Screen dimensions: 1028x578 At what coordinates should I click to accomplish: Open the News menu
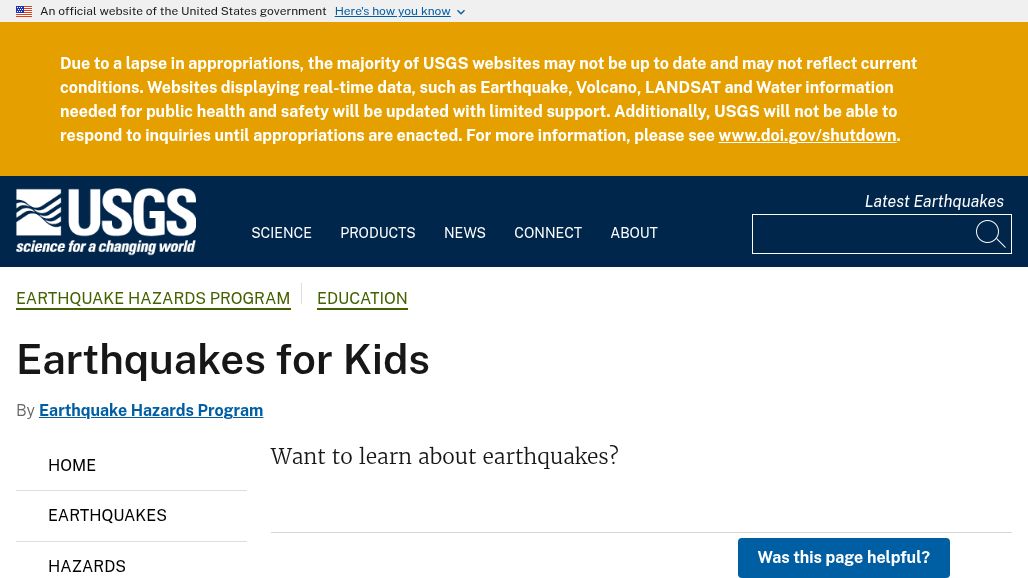point(464,233)
